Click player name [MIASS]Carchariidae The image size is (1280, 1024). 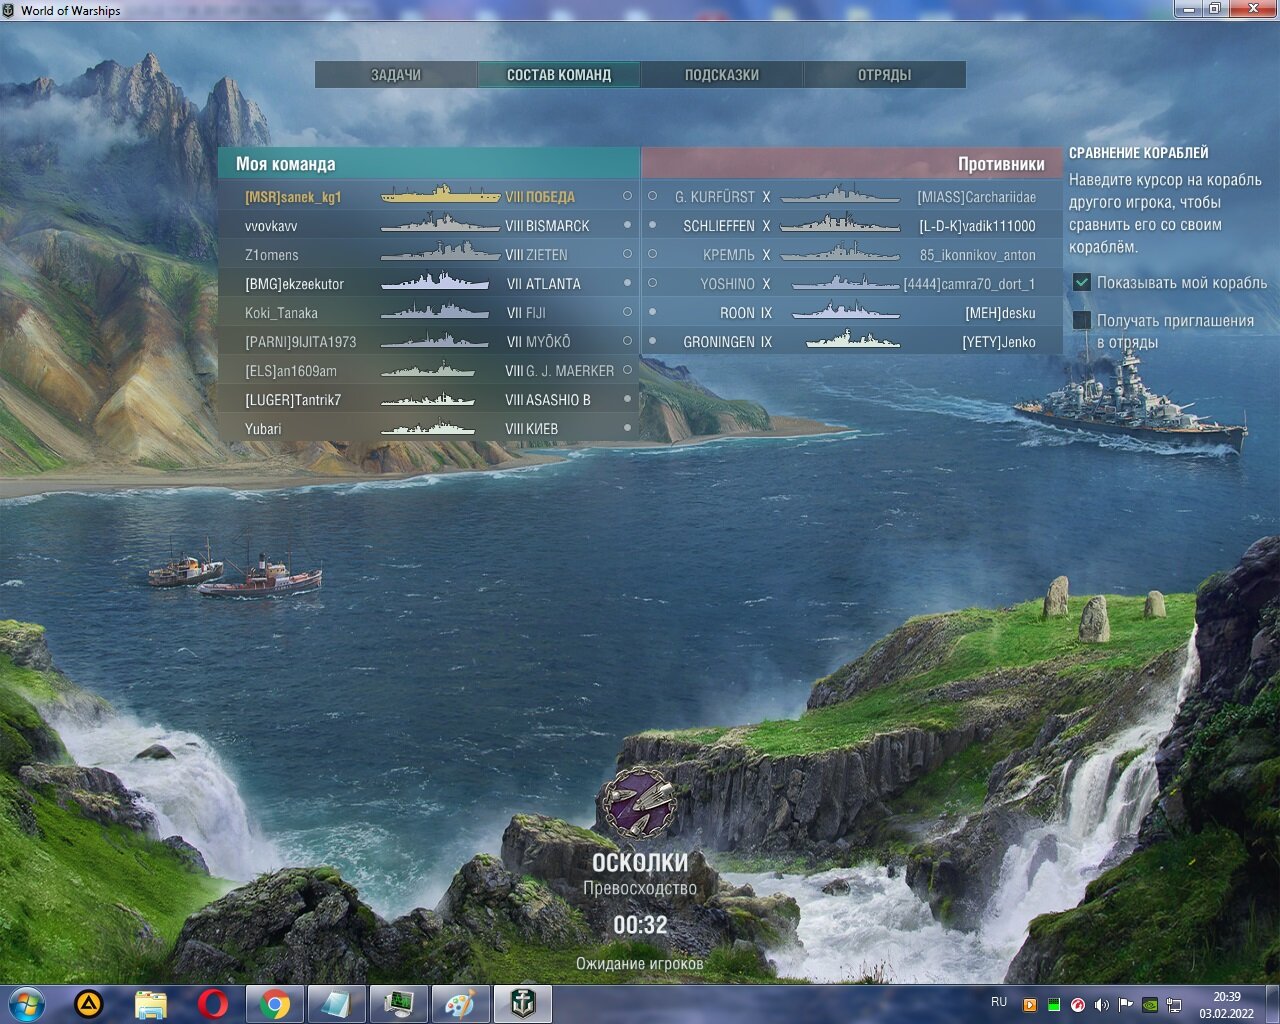976,197
